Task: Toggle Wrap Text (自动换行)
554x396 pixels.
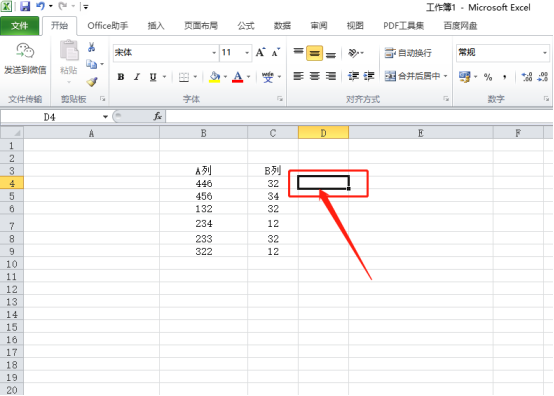Action: pyautogui.click(x=408, y=53)
